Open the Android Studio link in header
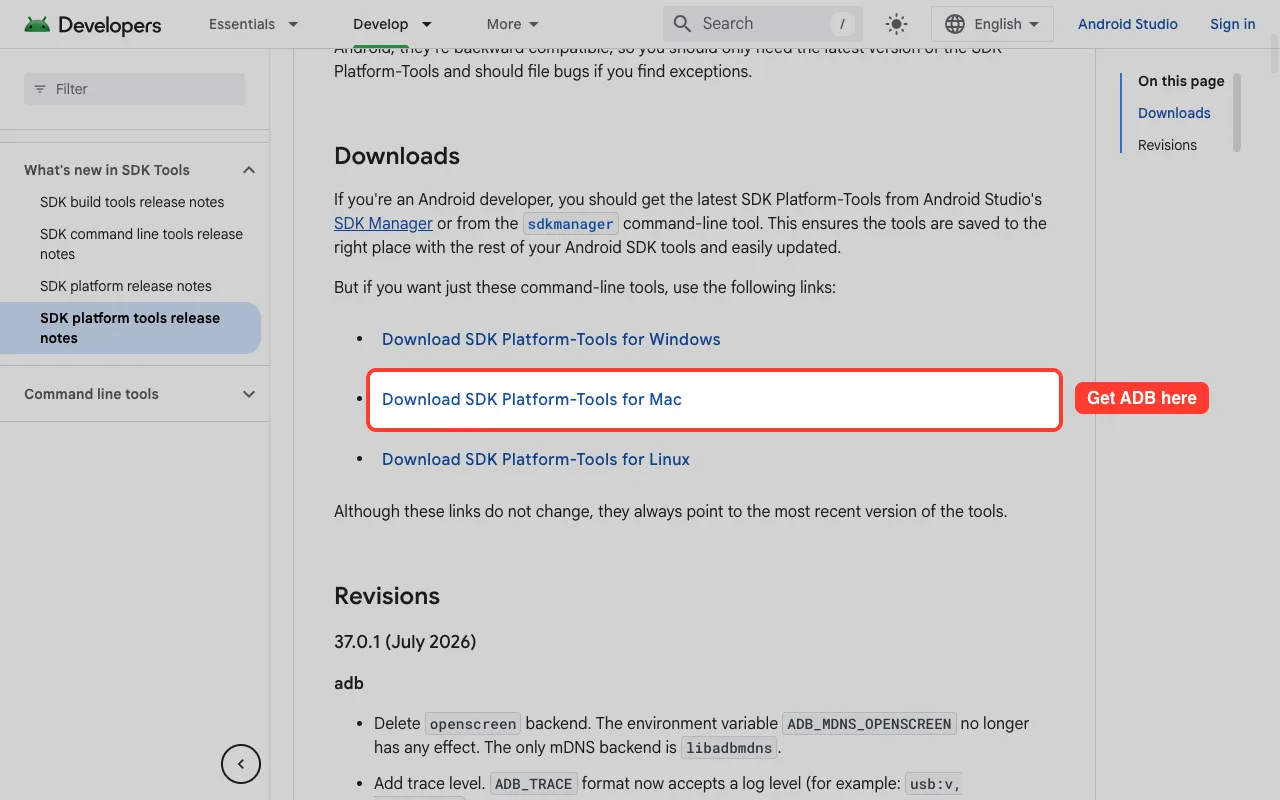 pyautogui.click(x=1127, y=24)
